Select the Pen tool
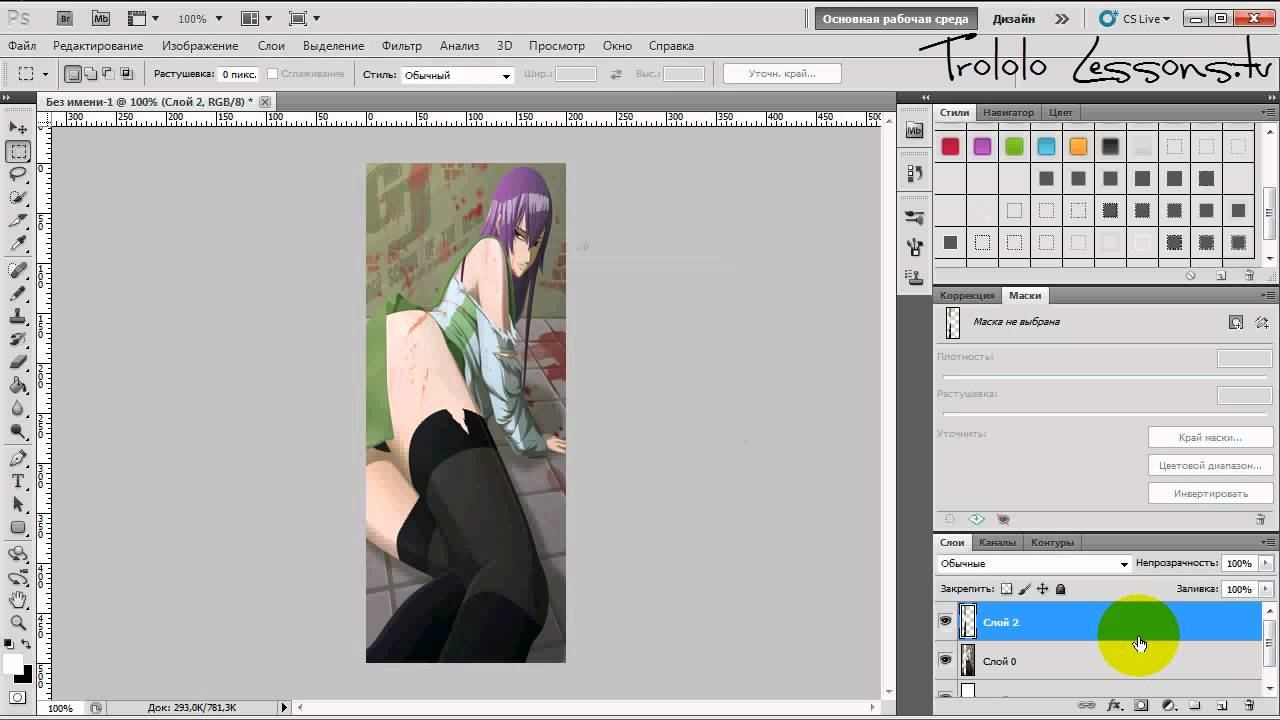 pyautogui.click(x=18, y=458)
